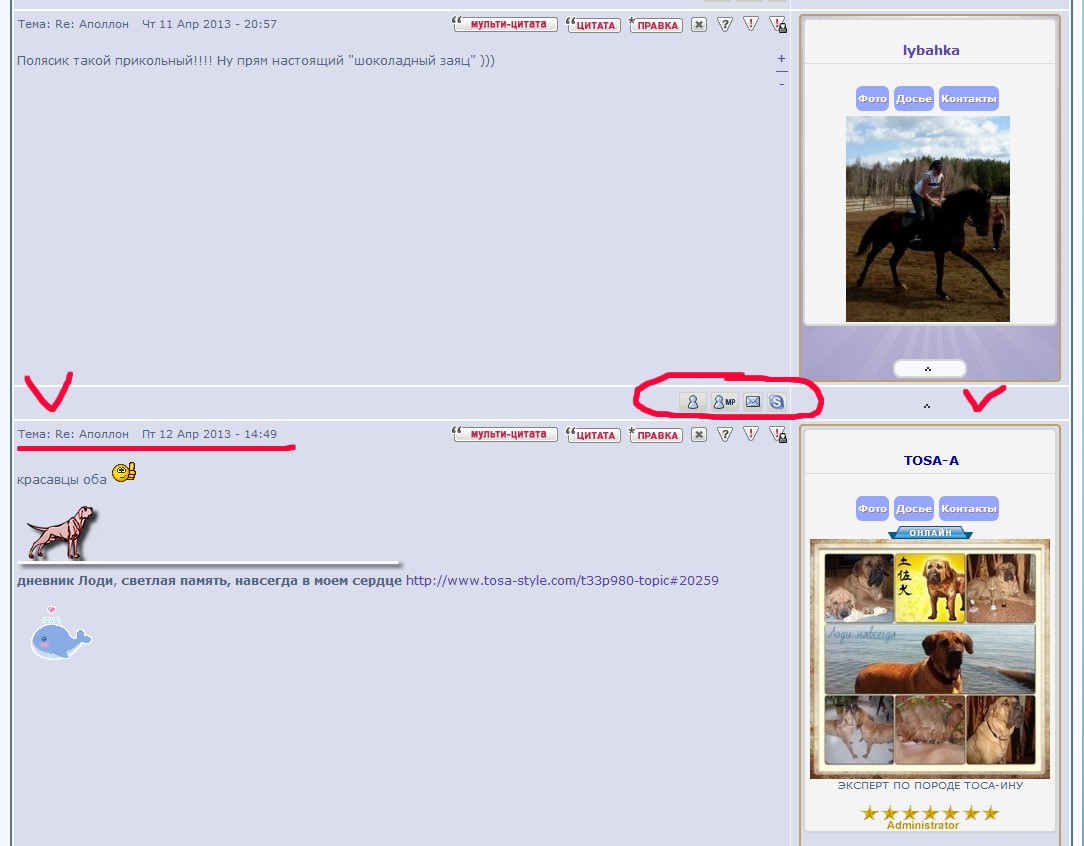
Task: Open the TOSA-A username link
Action: click(931, 460)
